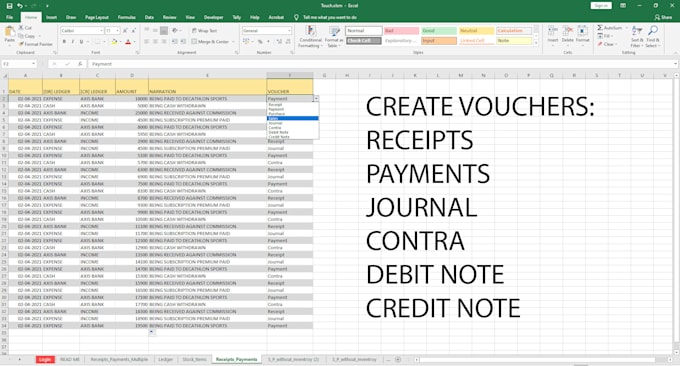The image size is (680, 366).
Task: Toggle the highlighted middle vertical-align button
Action: pos(163,31)
